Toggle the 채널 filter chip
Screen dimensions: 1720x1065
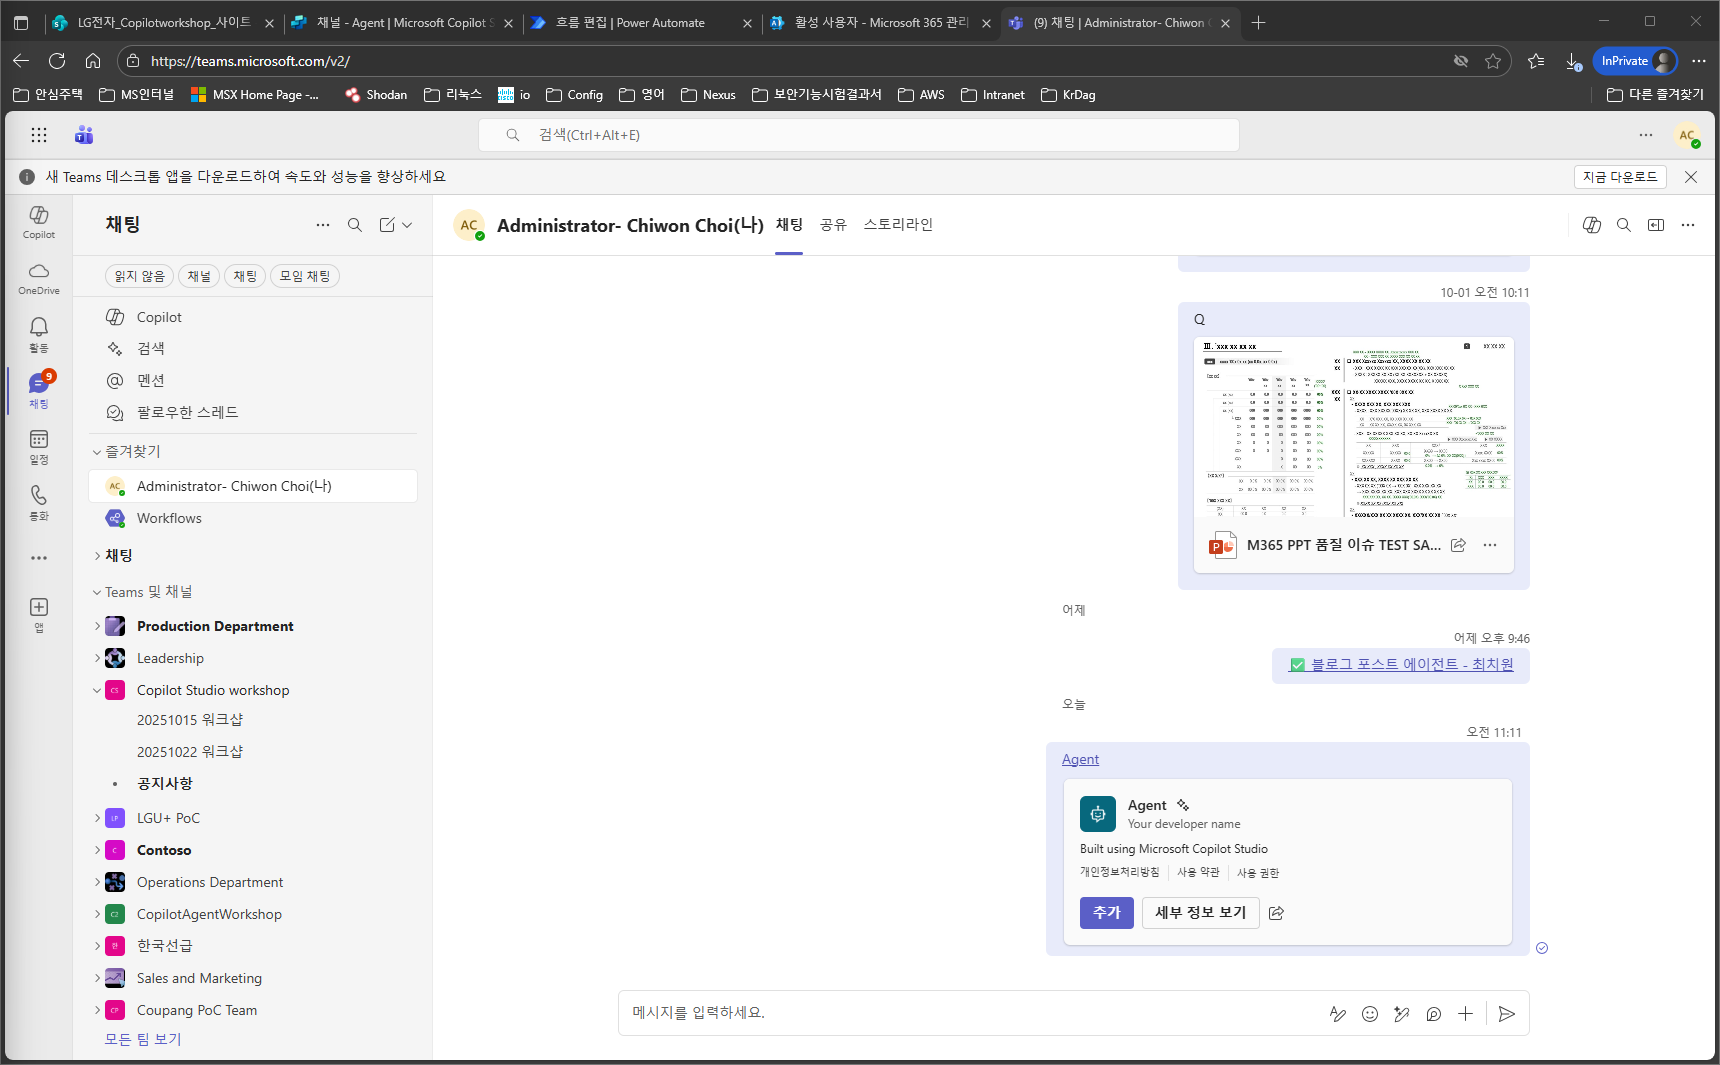coord(199,276)
